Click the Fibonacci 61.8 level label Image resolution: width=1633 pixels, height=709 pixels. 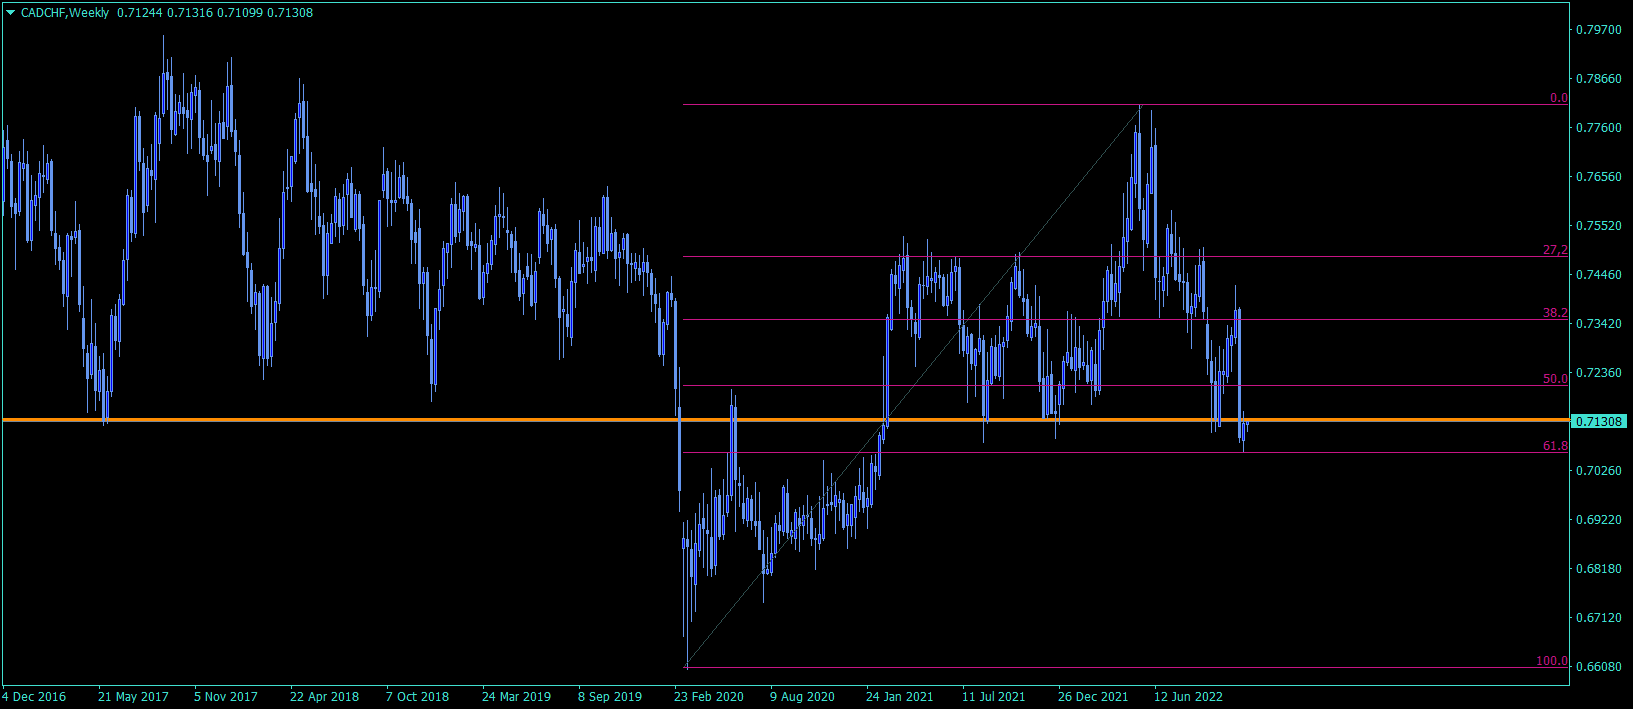click(x=1555, y=446)
